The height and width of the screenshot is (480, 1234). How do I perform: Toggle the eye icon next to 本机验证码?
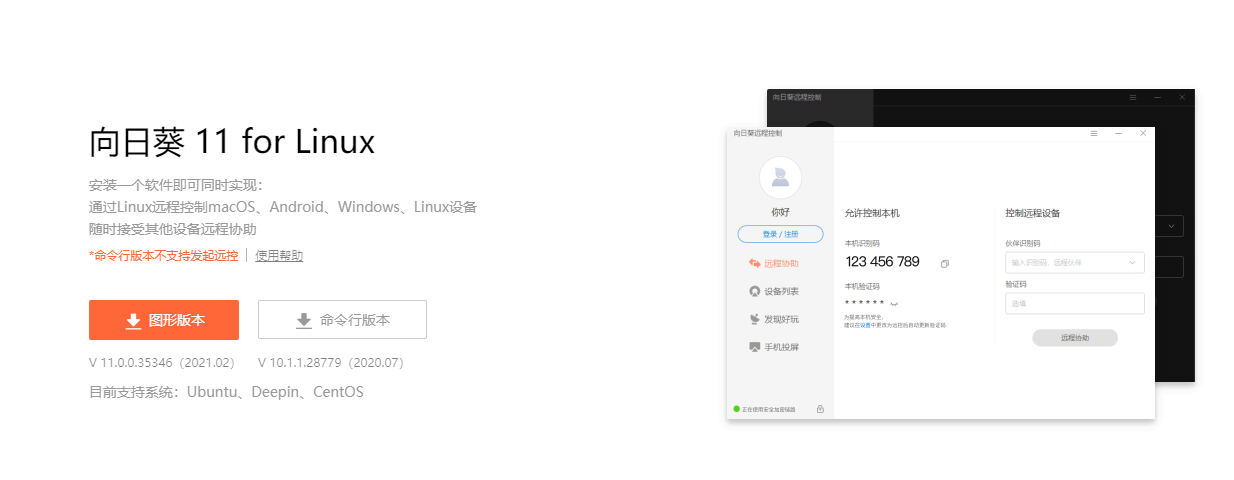pyautogui.click(x=894, y=302)
